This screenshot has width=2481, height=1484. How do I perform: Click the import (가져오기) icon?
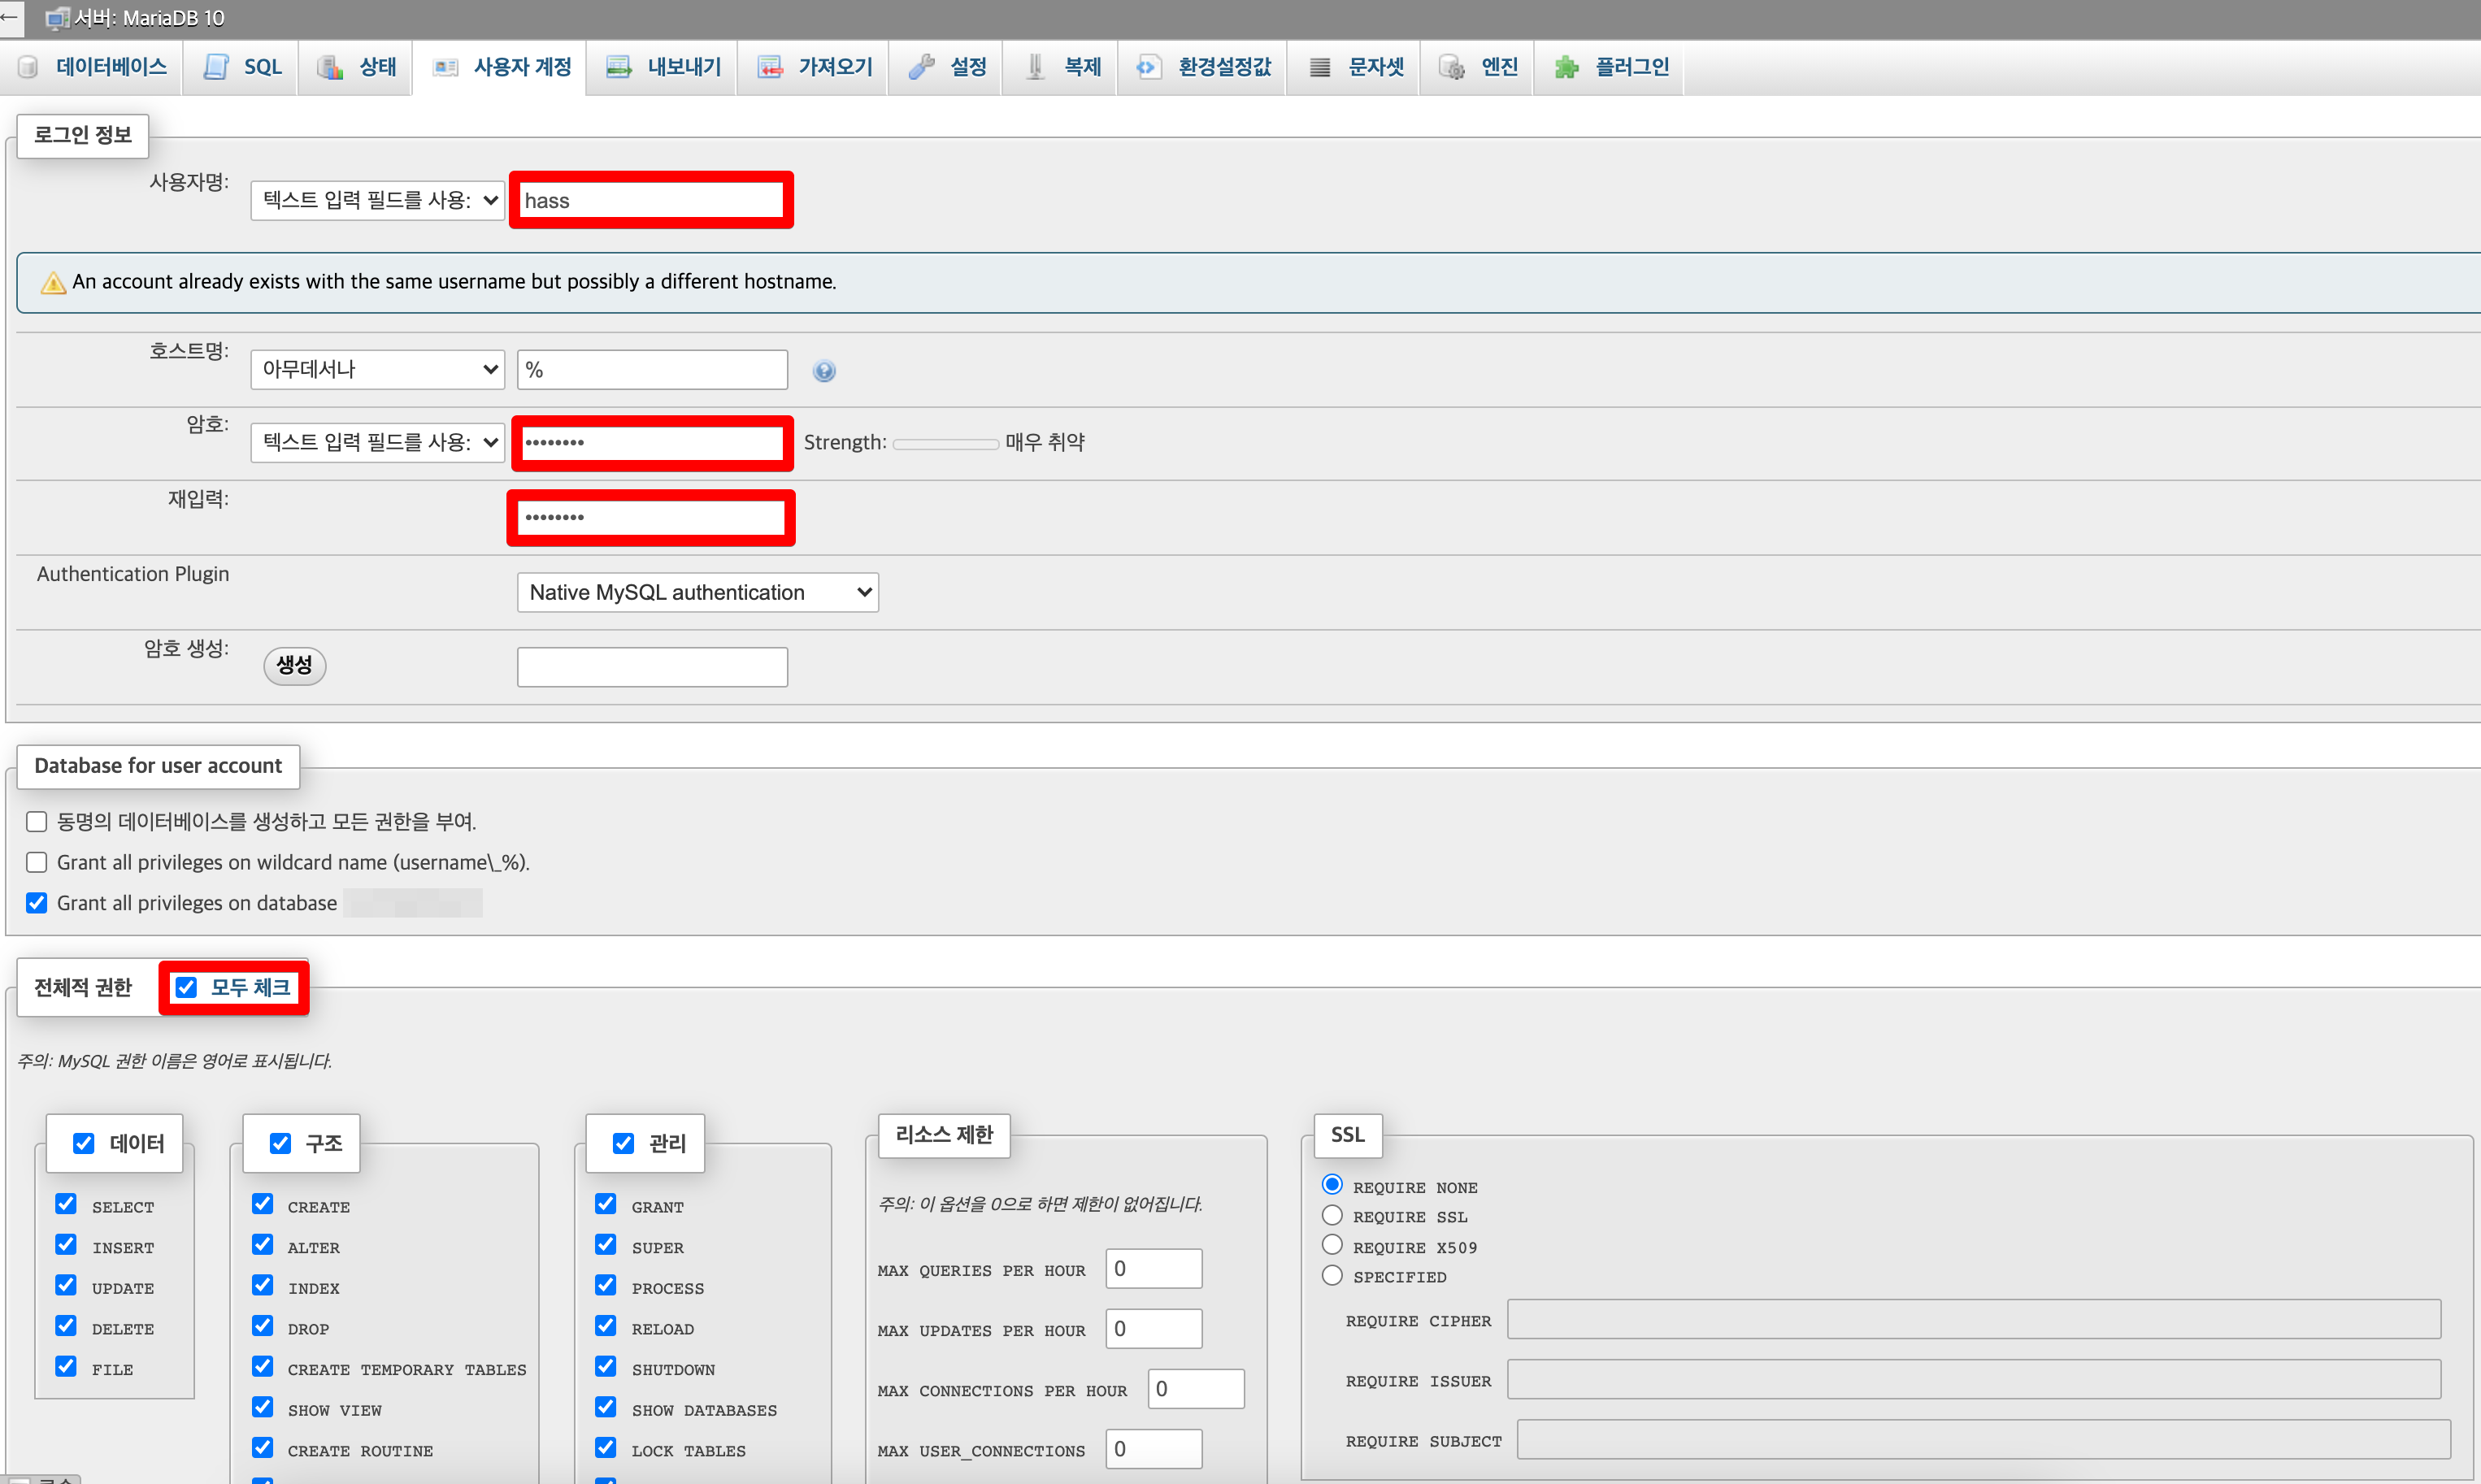point(769,67)
